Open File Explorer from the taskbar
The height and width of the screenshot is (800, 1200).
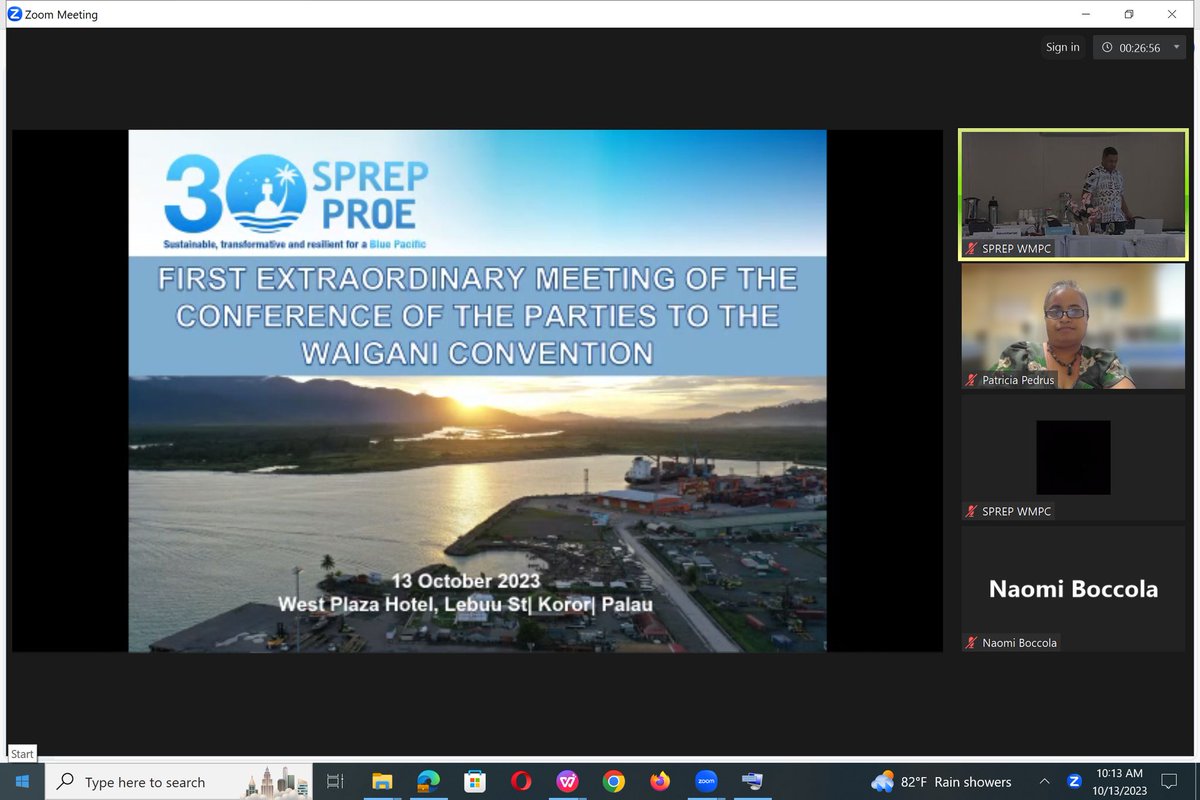382,781
